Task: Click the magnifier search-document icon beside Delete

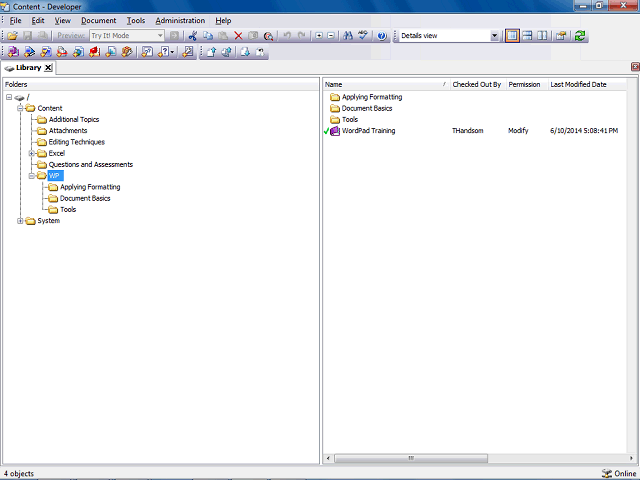Action: pyautogui.click(x=268, y=36)
